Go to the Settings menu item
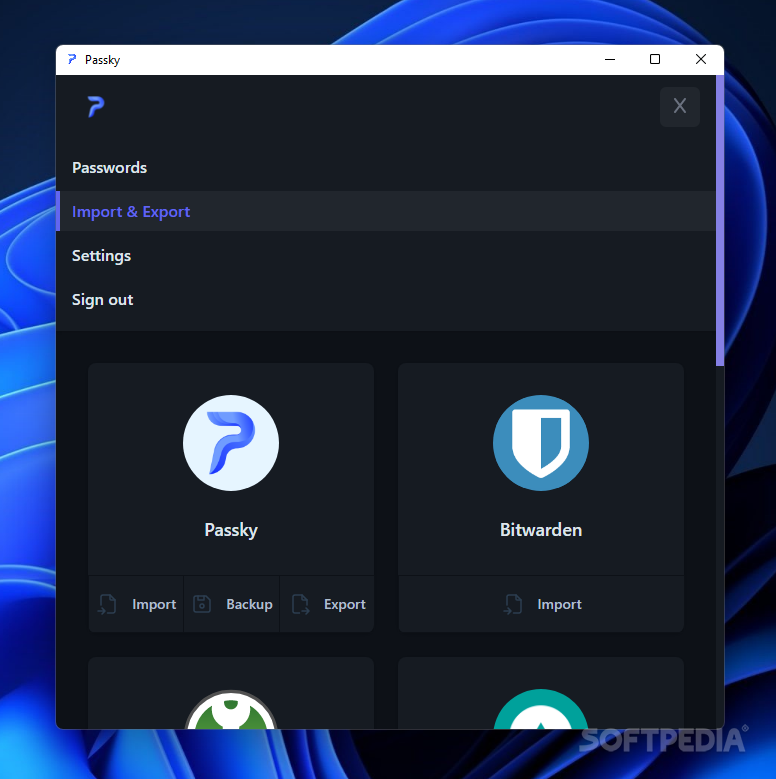 pyautogui.click(x=386, y=256)
